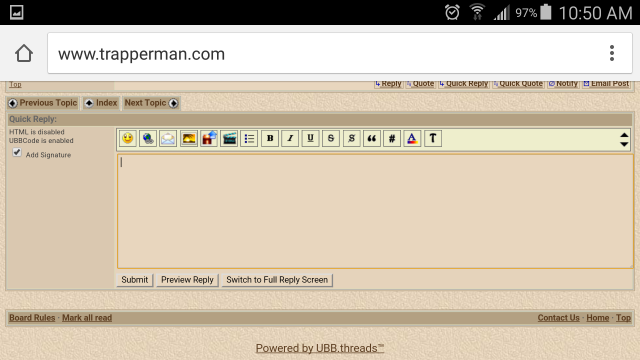This screenshot has height=360, width=640.
Task: Go to the Next Topic
Action: pos(151,103)
